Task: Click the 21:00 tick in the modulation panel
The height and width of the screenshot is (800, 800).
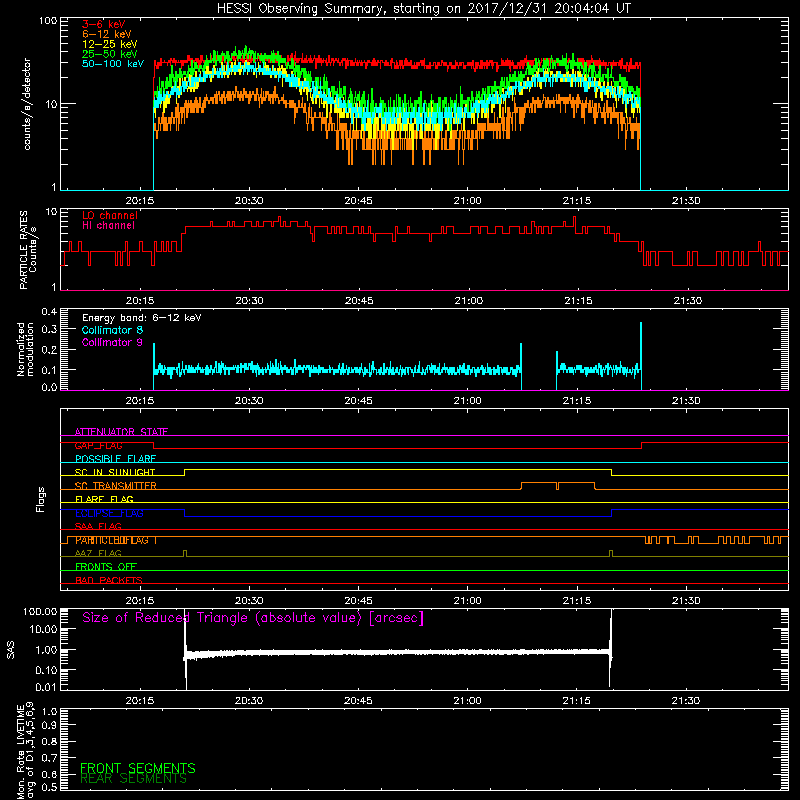Action: pyautogui.click(x=467, y=401)
